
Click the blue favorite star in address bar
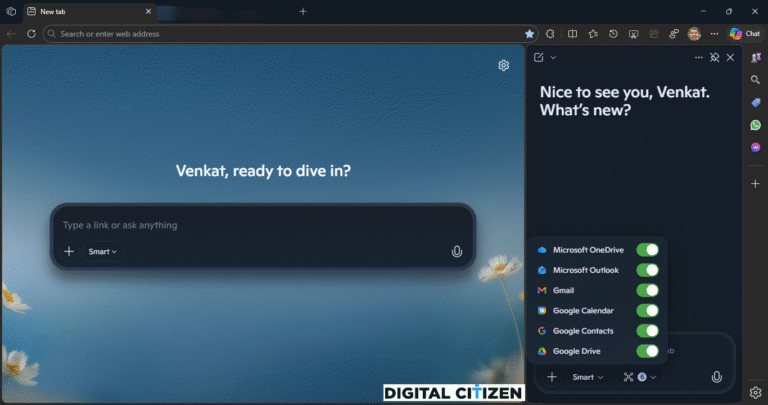(529, 34)
